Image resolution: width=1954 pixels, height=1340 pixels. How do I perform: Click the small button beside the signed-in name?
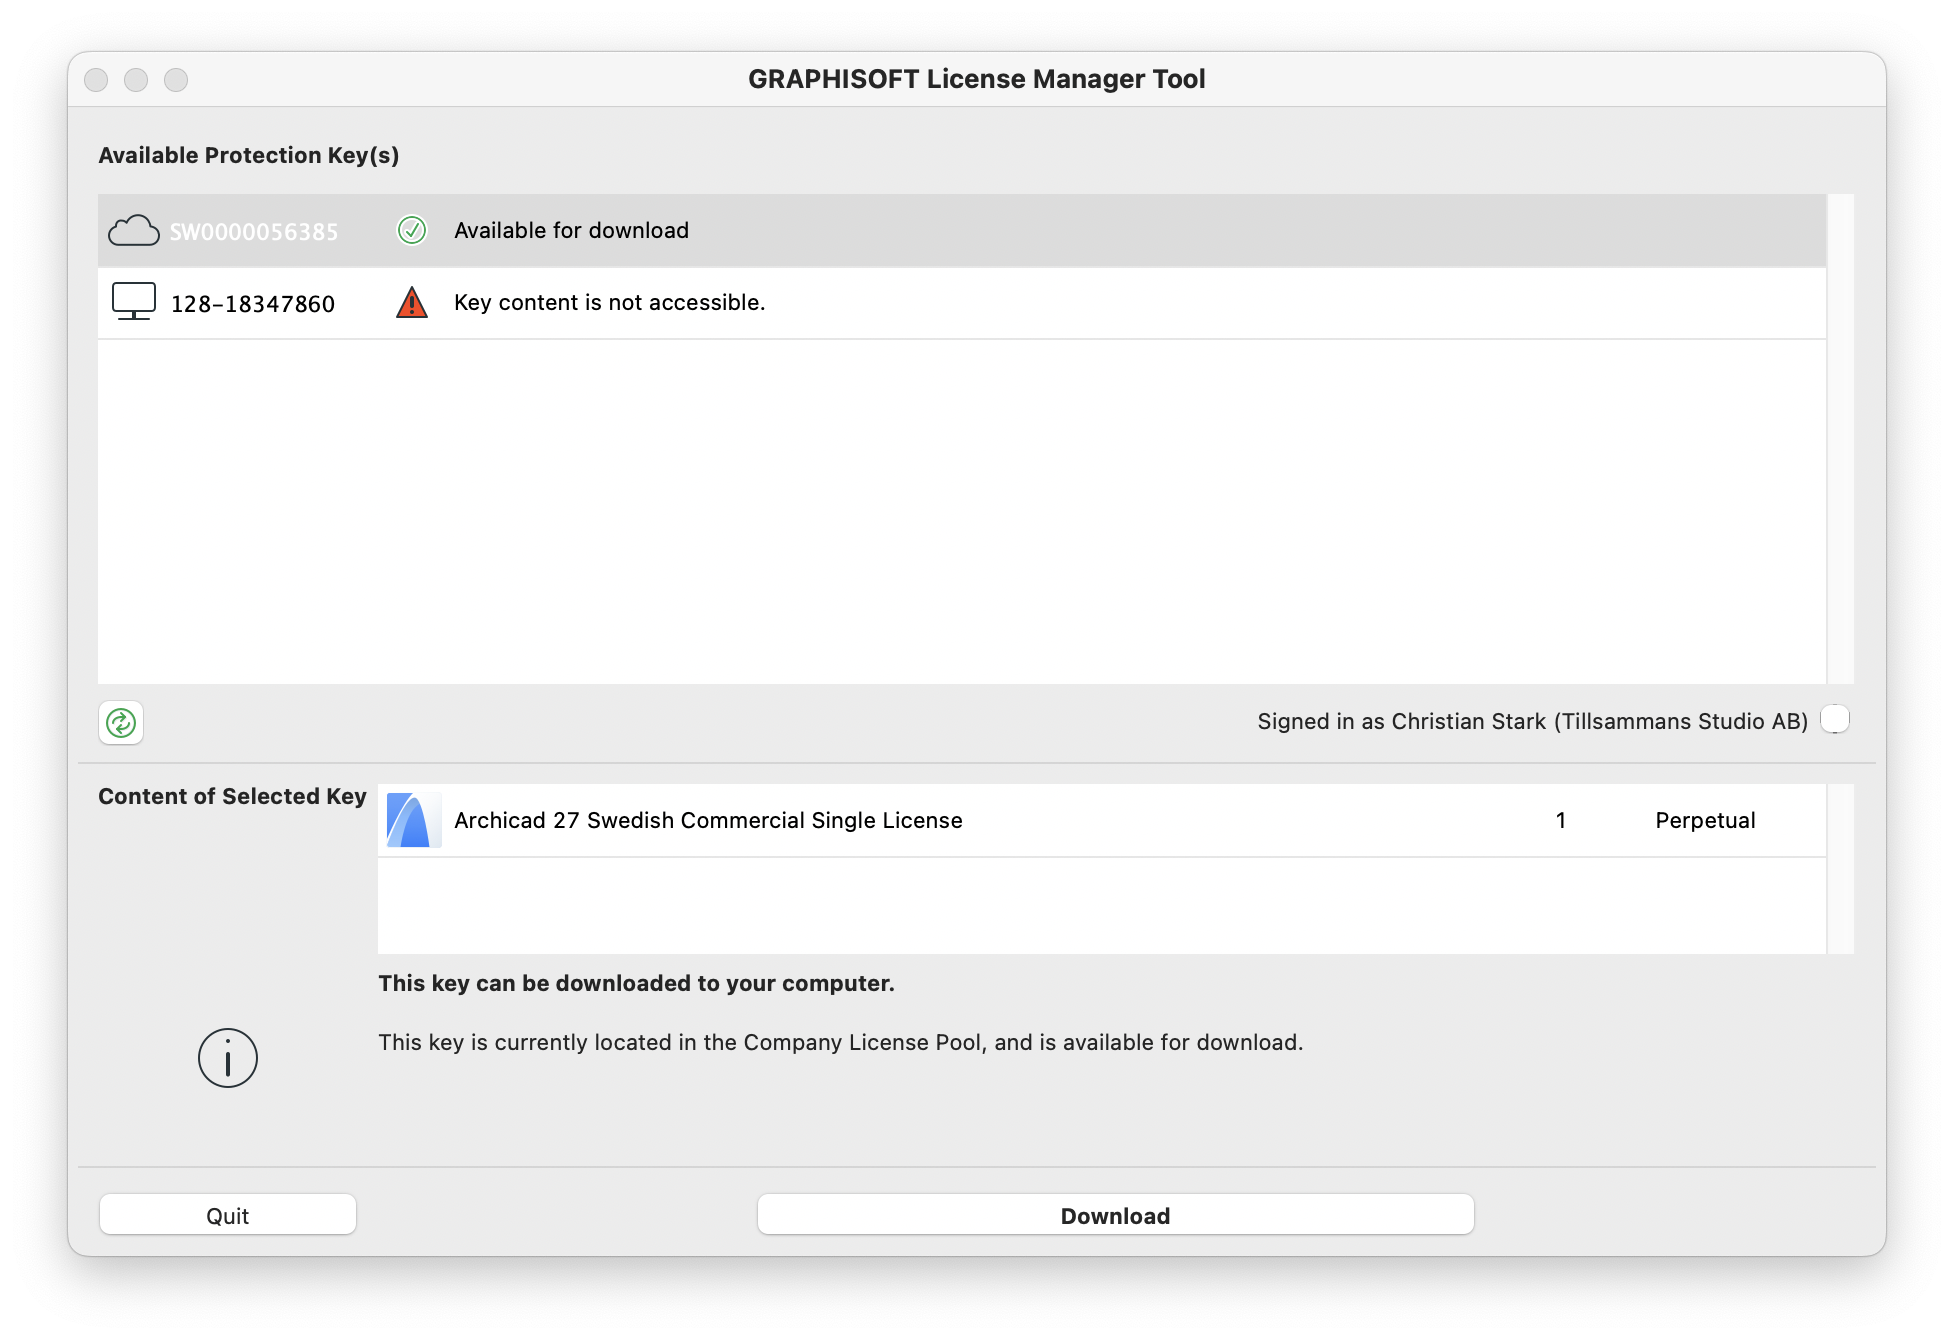(x=1835, y=719)
